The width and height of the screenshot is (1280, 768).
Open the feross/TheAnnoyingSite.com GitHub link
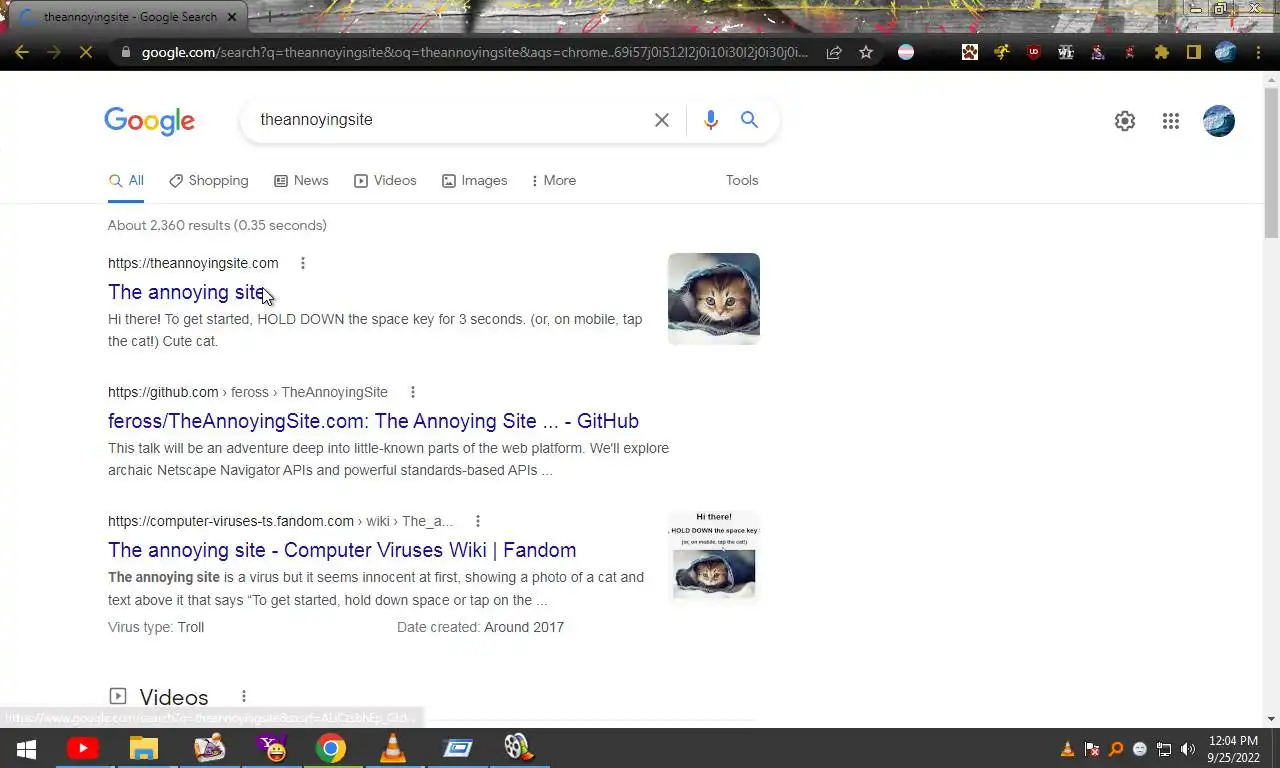point(373,421)
